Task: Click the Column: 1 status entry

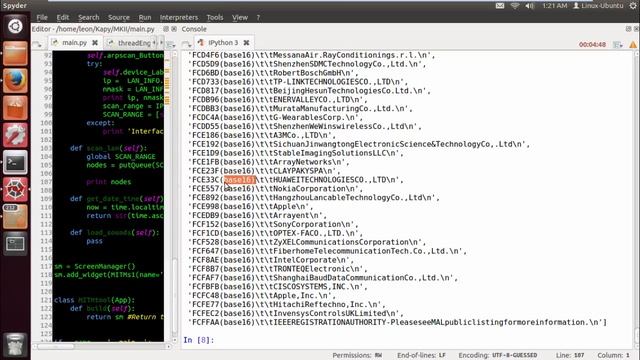Action: point(613,355)
